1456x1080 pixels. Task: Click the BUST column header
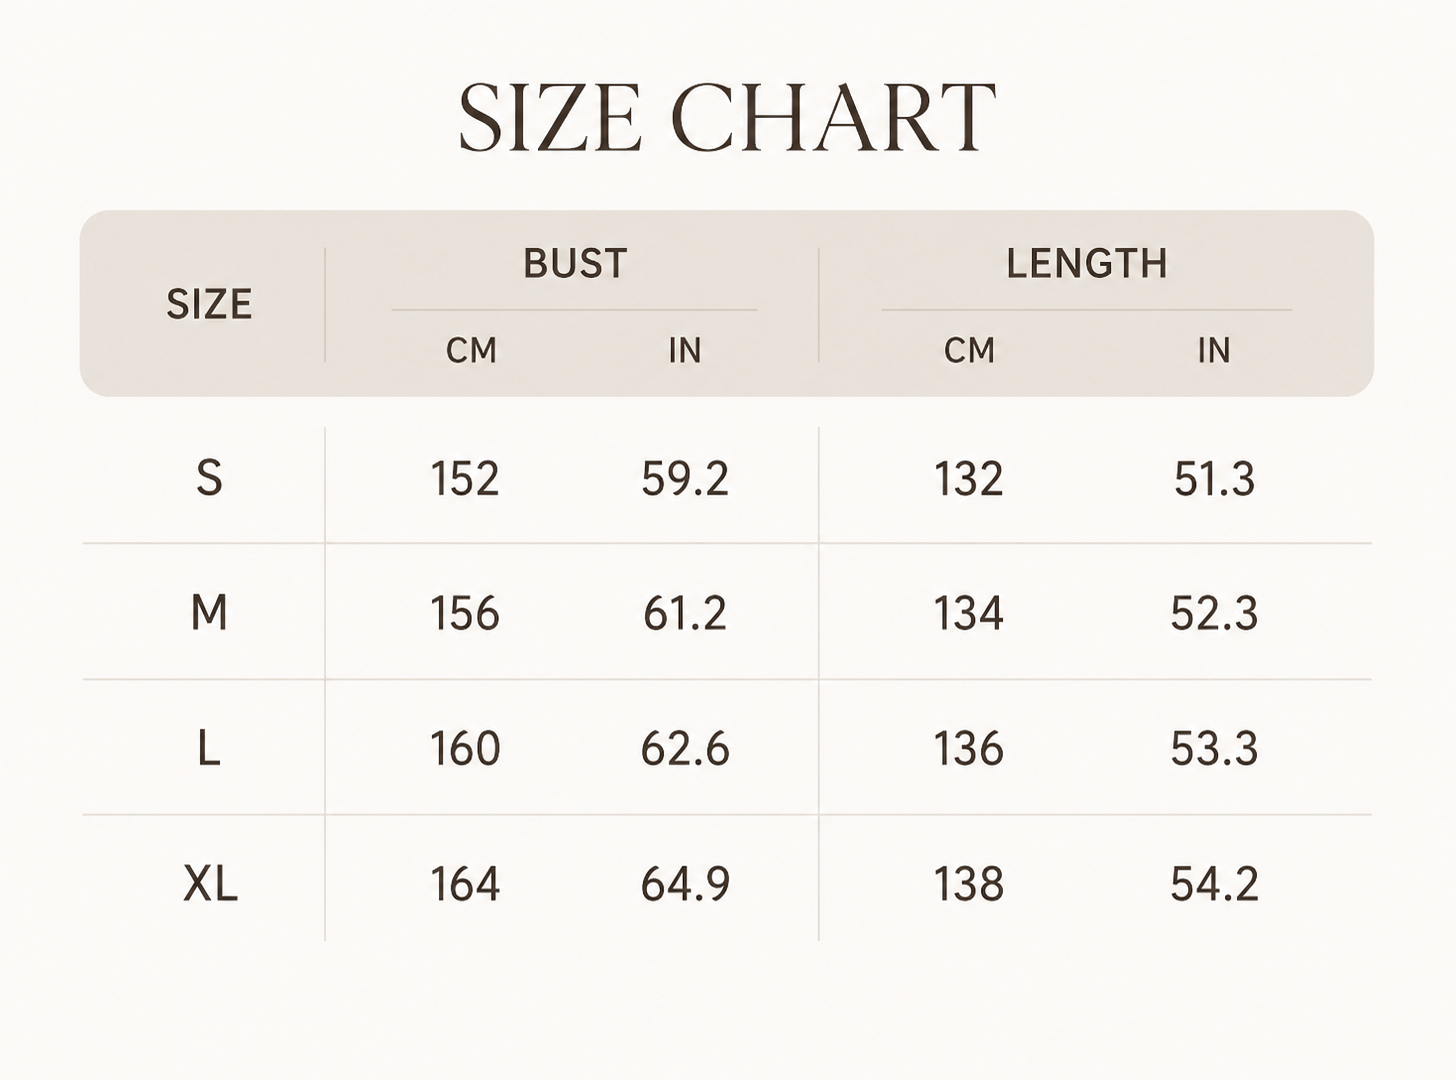(x=575, y=263)
